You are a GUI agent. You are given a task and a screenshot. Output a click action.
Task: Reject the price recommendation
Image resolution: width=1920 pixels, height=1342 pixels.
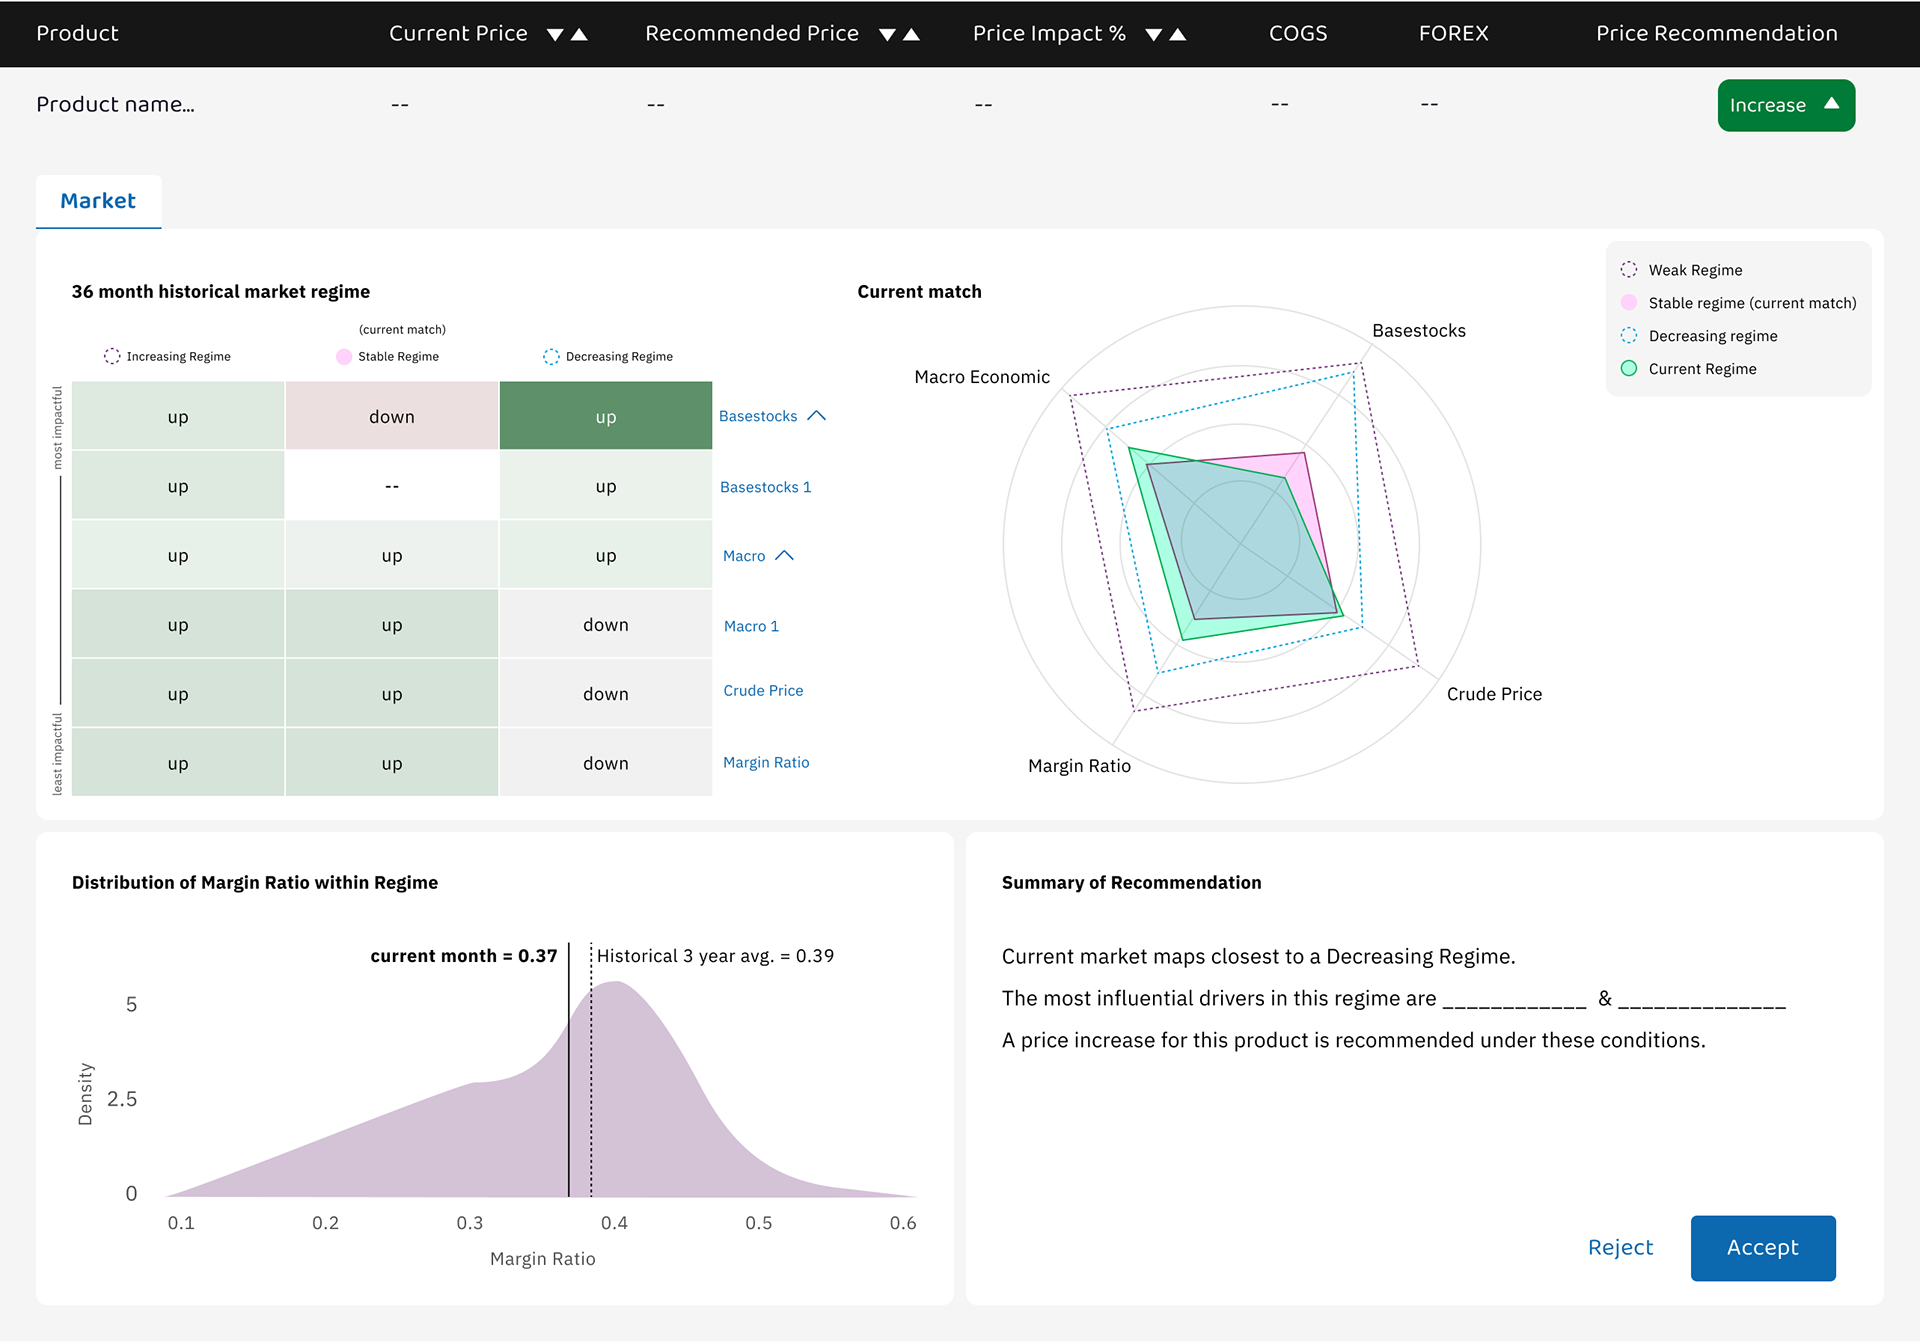coord(1620,1247)
